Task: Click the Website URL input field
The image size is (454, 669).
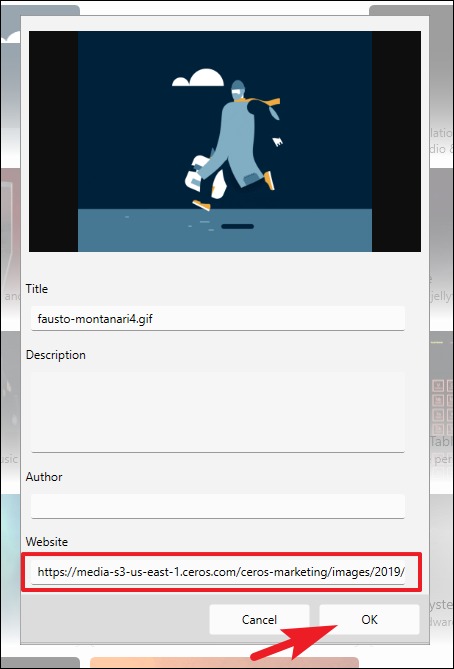Action: pos(218,572)
